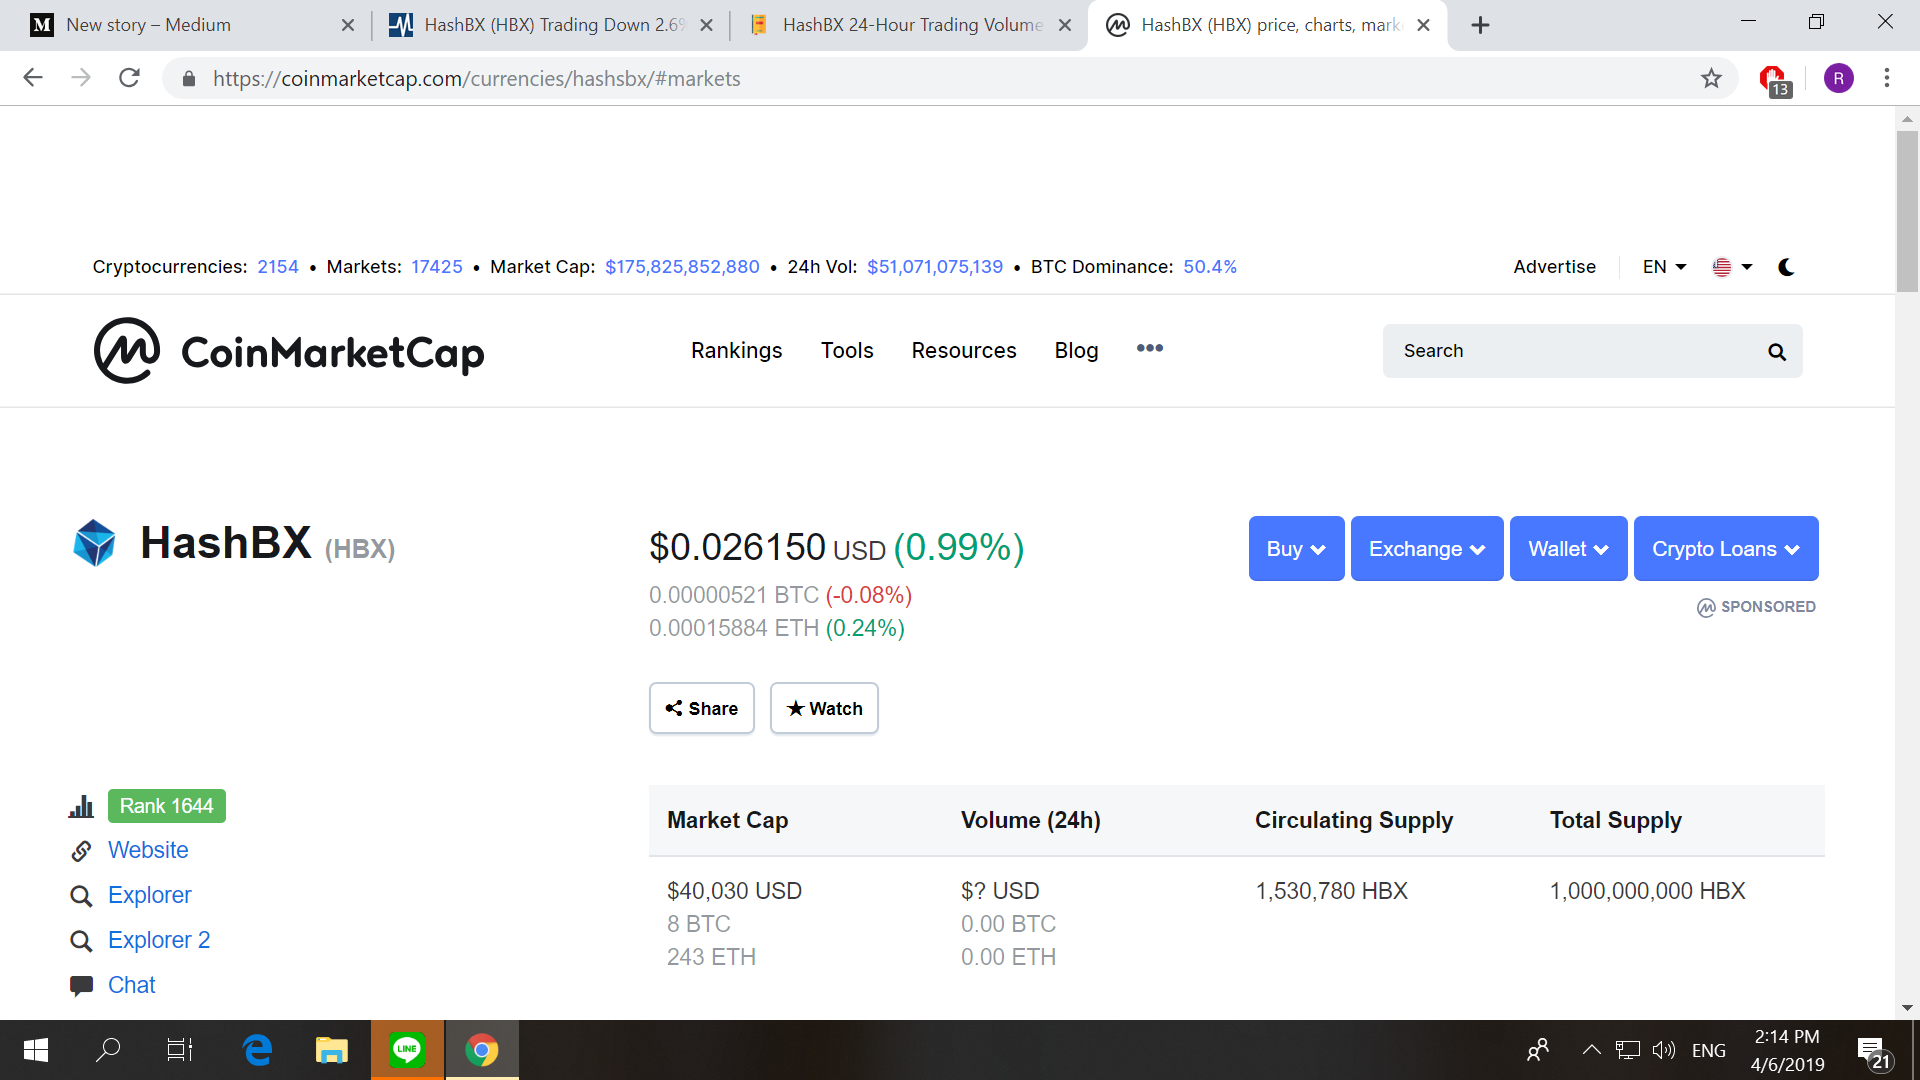Open the Rankings menu
The image size is (1920, 1080).
736,351
